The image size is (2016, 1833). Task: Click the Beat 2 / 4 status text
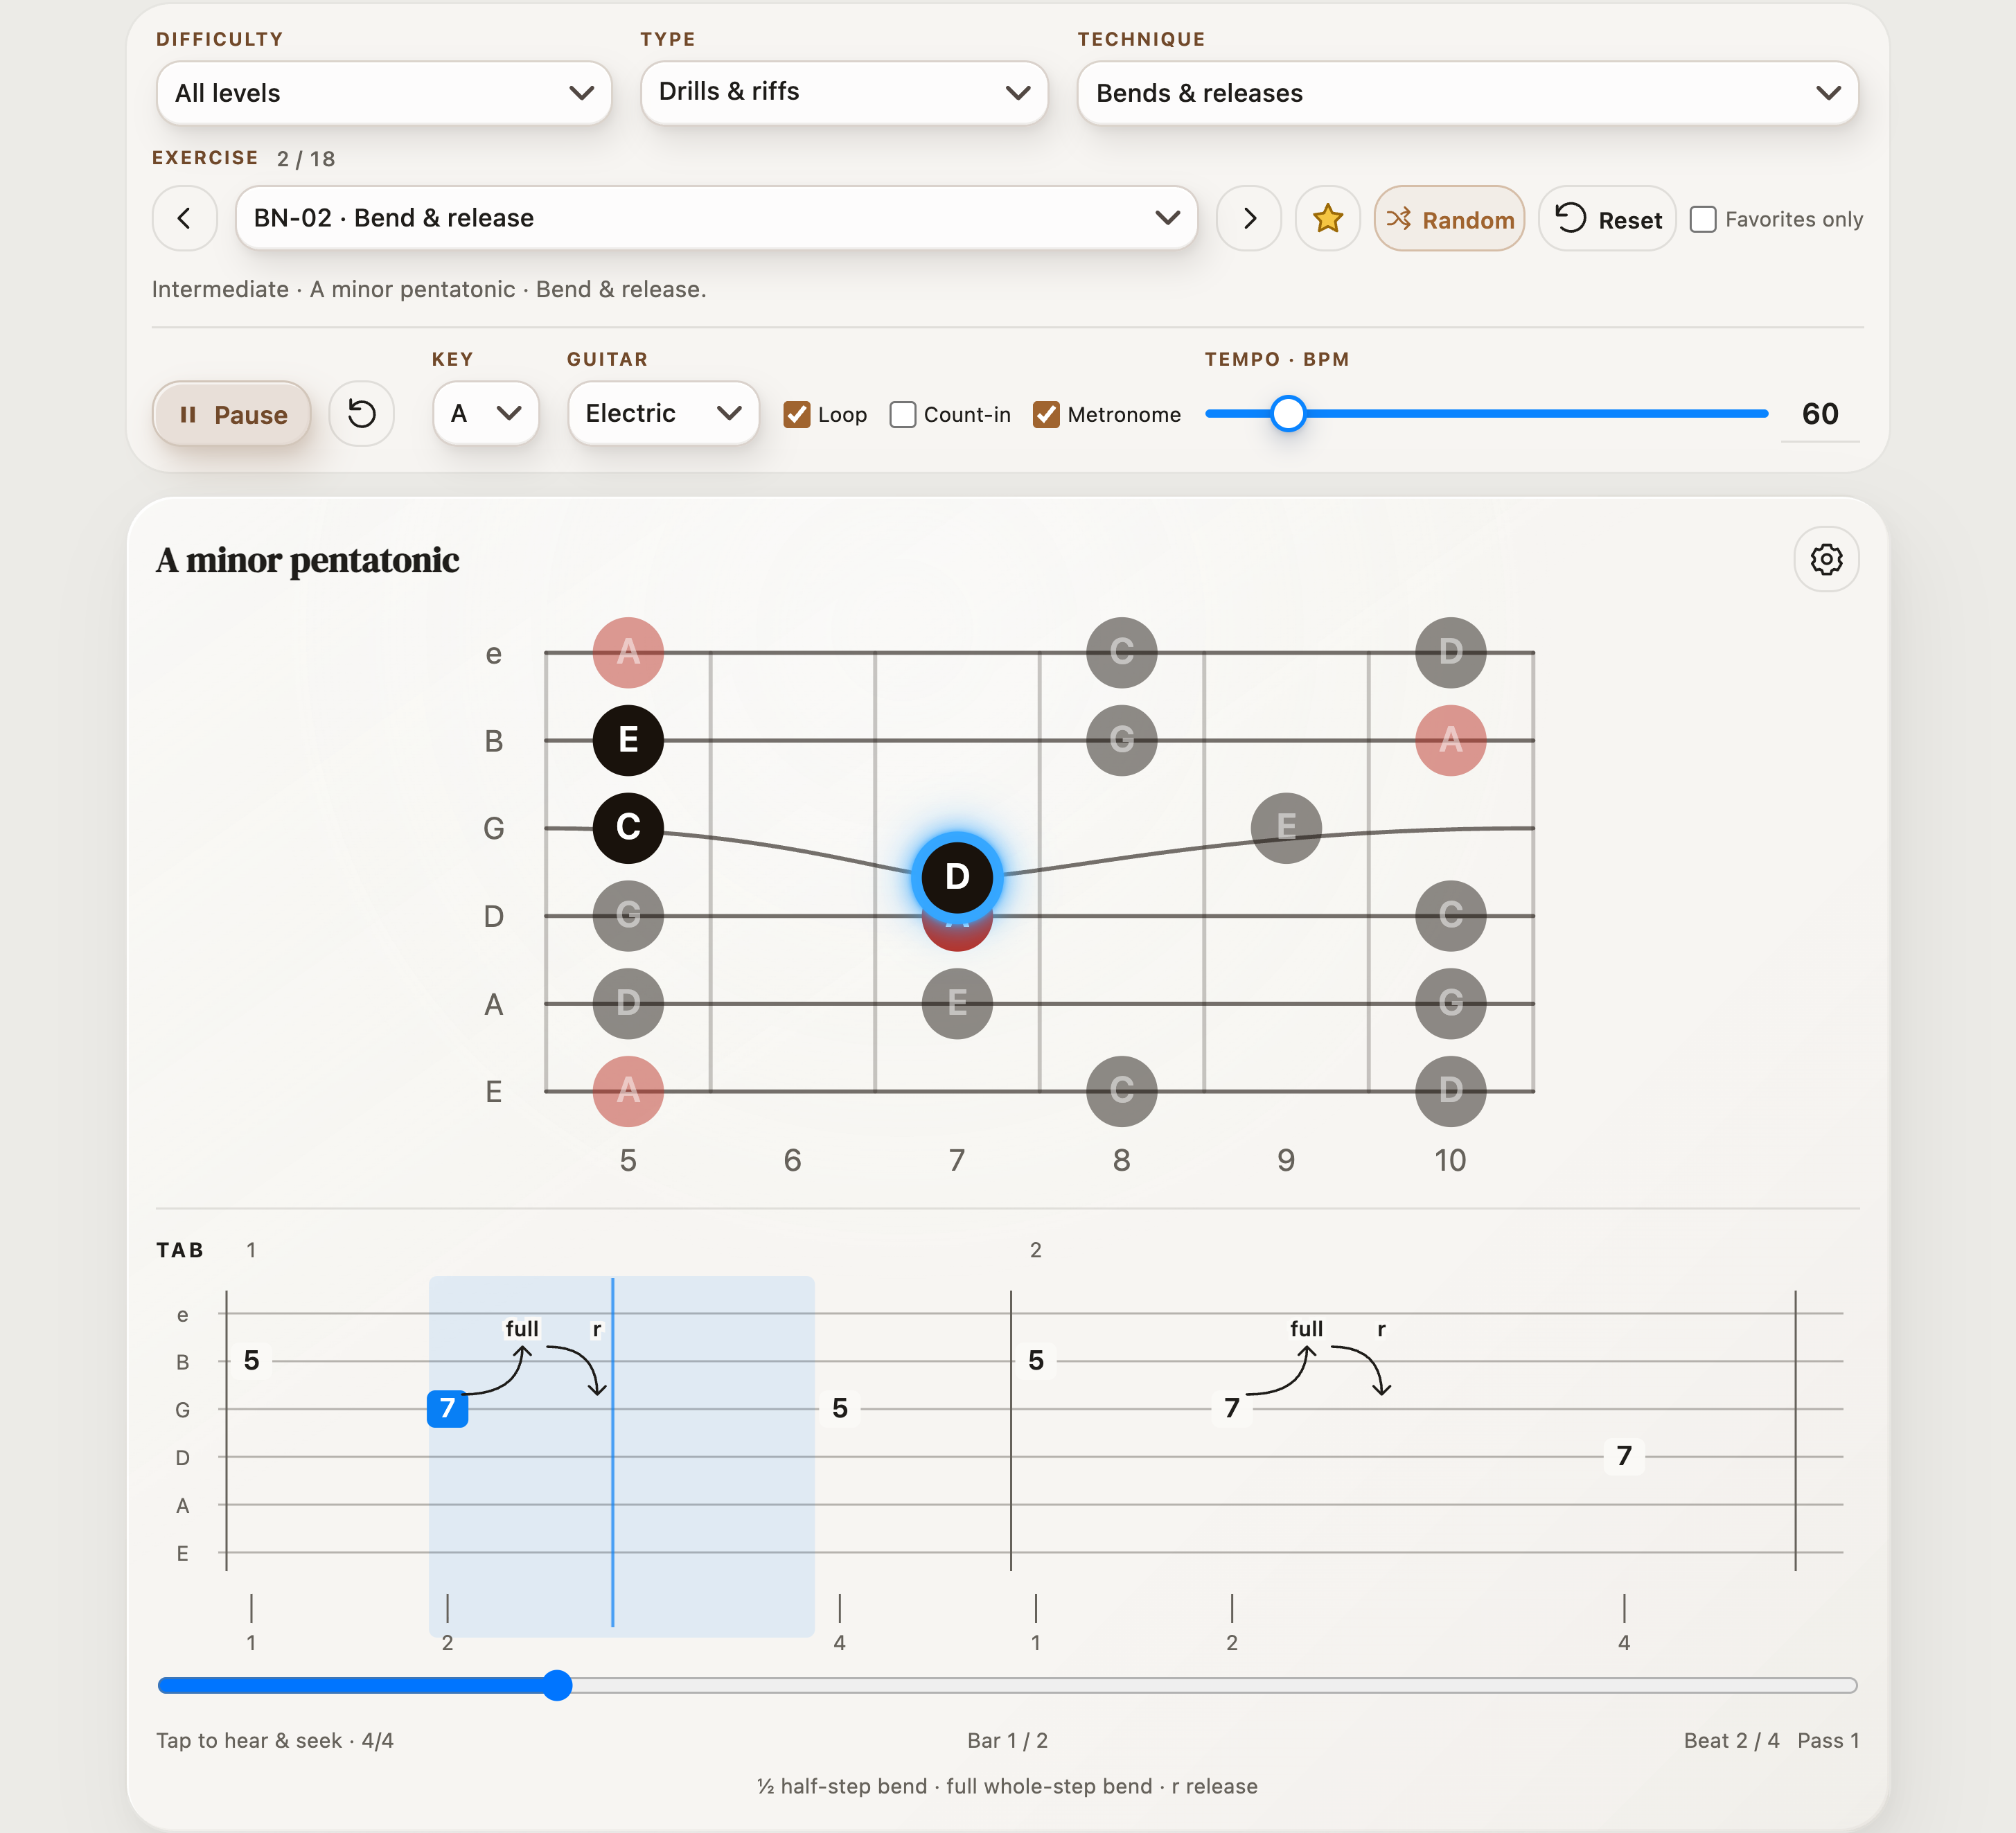click(x=1731, y=1740)
